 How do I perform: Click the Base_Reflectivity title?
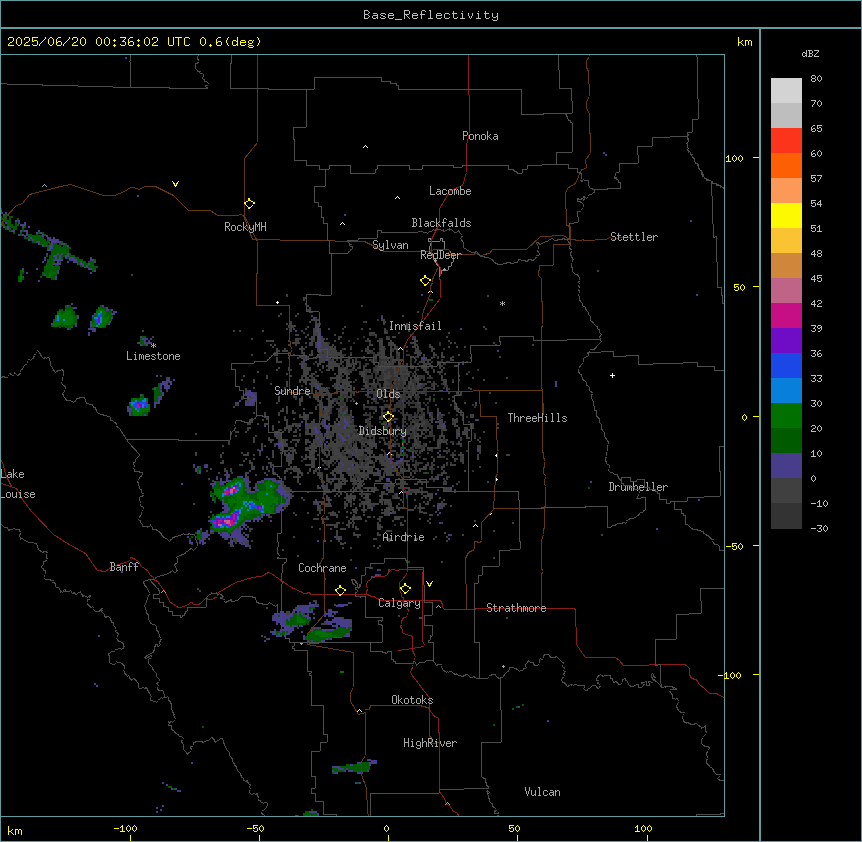pos(431,15)
